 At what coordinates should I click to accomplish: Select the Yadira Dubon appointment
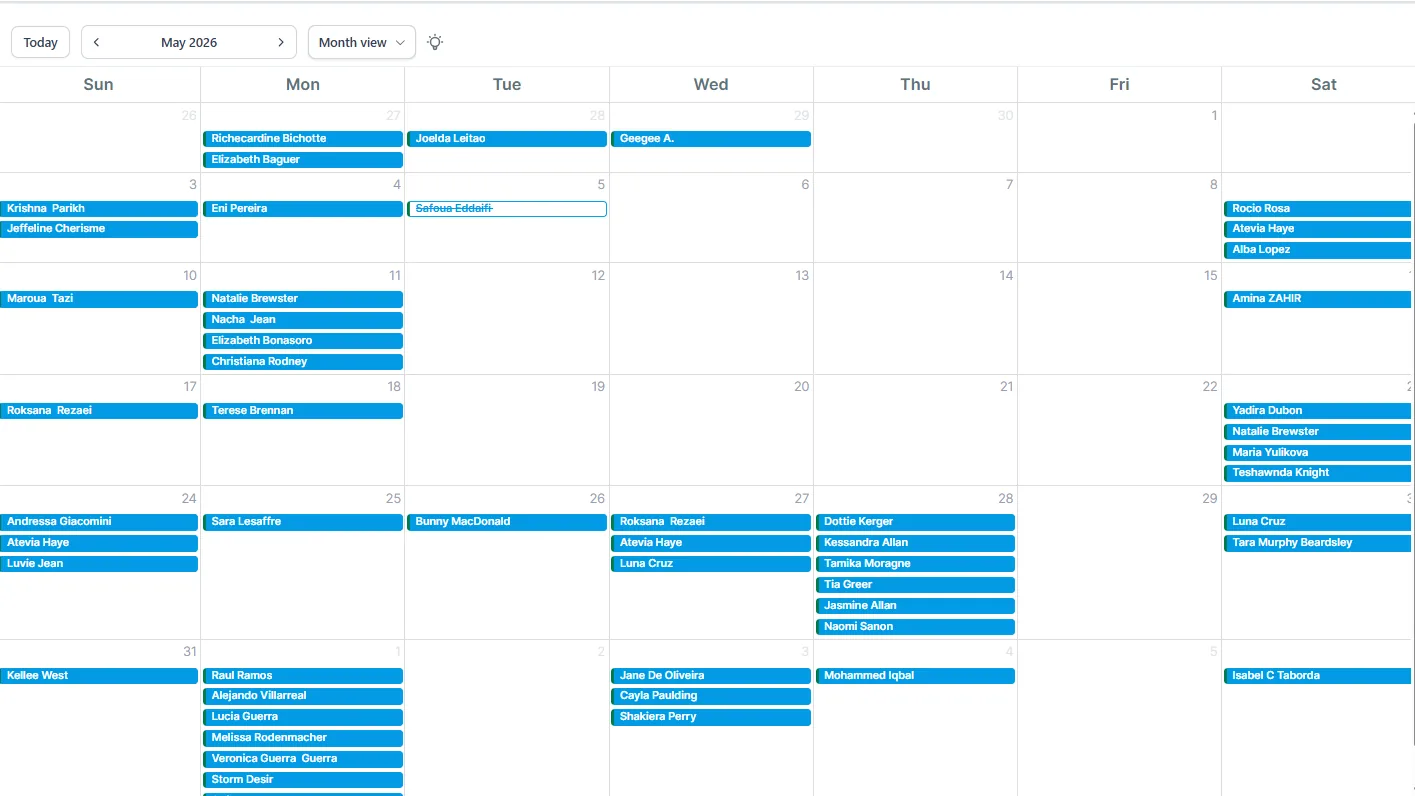[x=1318, y=411]
